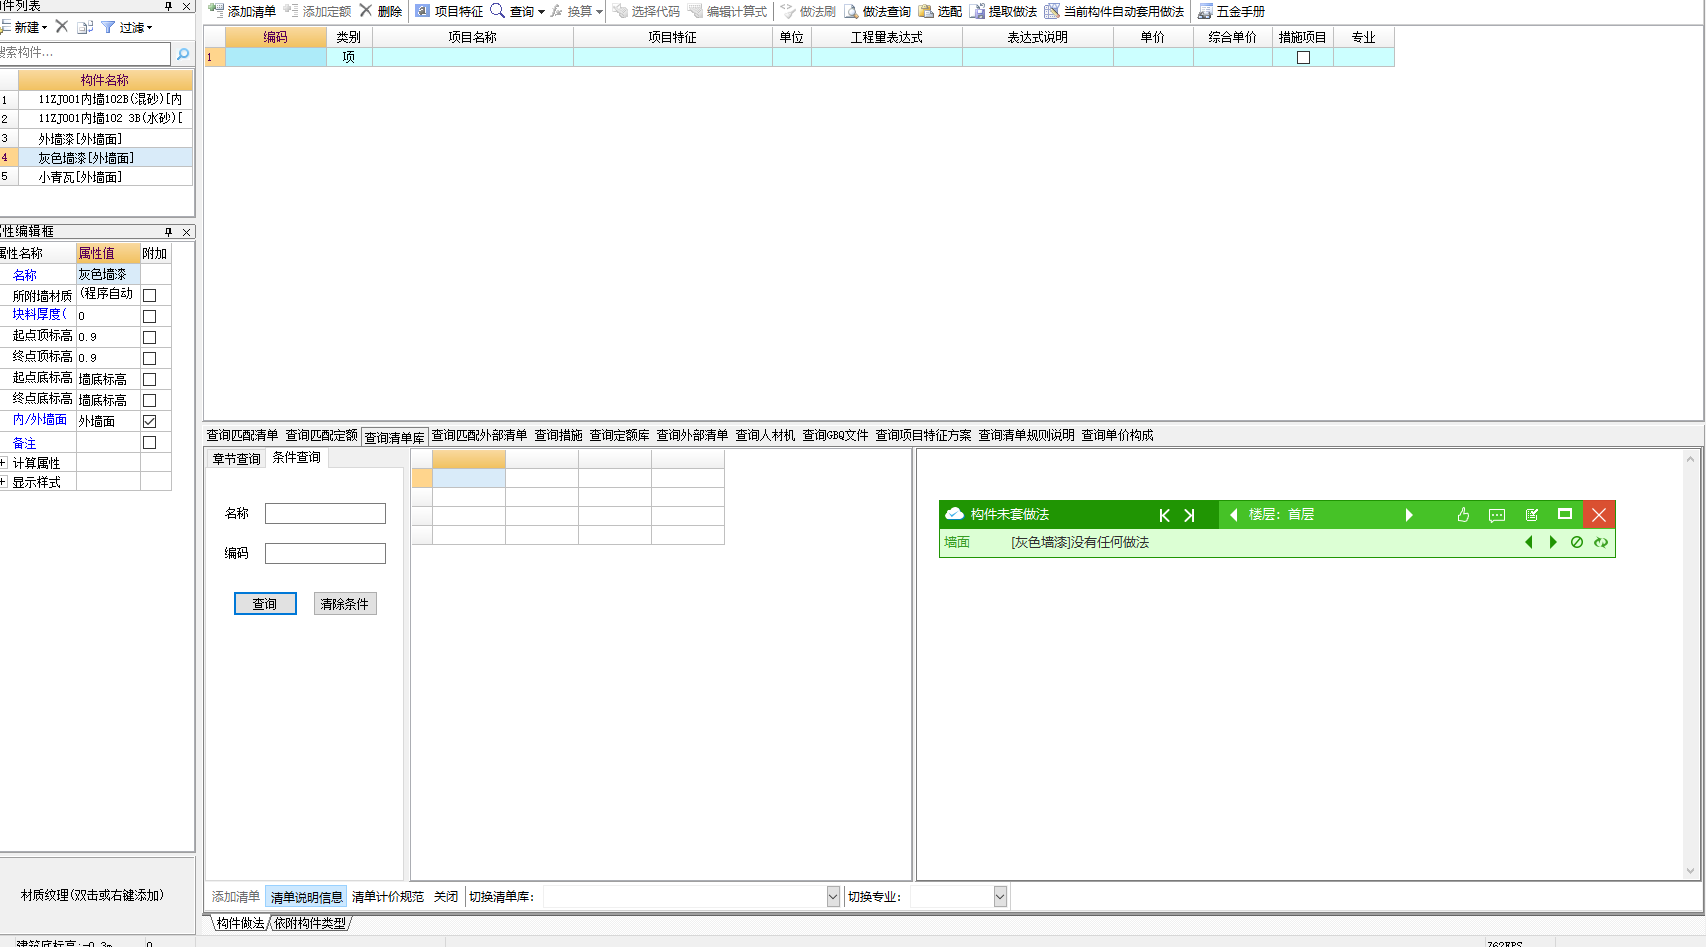Open the 换算 dropdown arrow
The height and width of the screenshot is (947, 1706).
(x=599, y=12)
